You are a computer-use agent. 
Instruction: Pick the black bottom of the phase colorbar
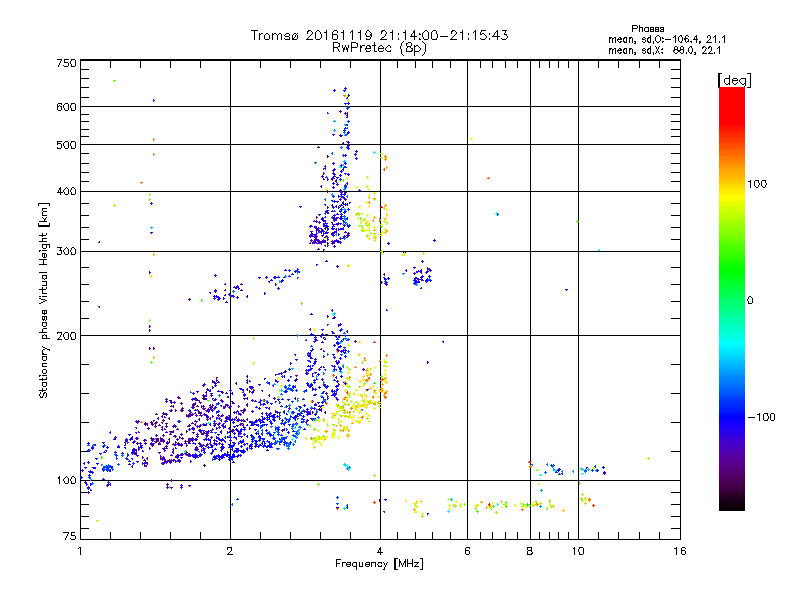tap(732, 504)
